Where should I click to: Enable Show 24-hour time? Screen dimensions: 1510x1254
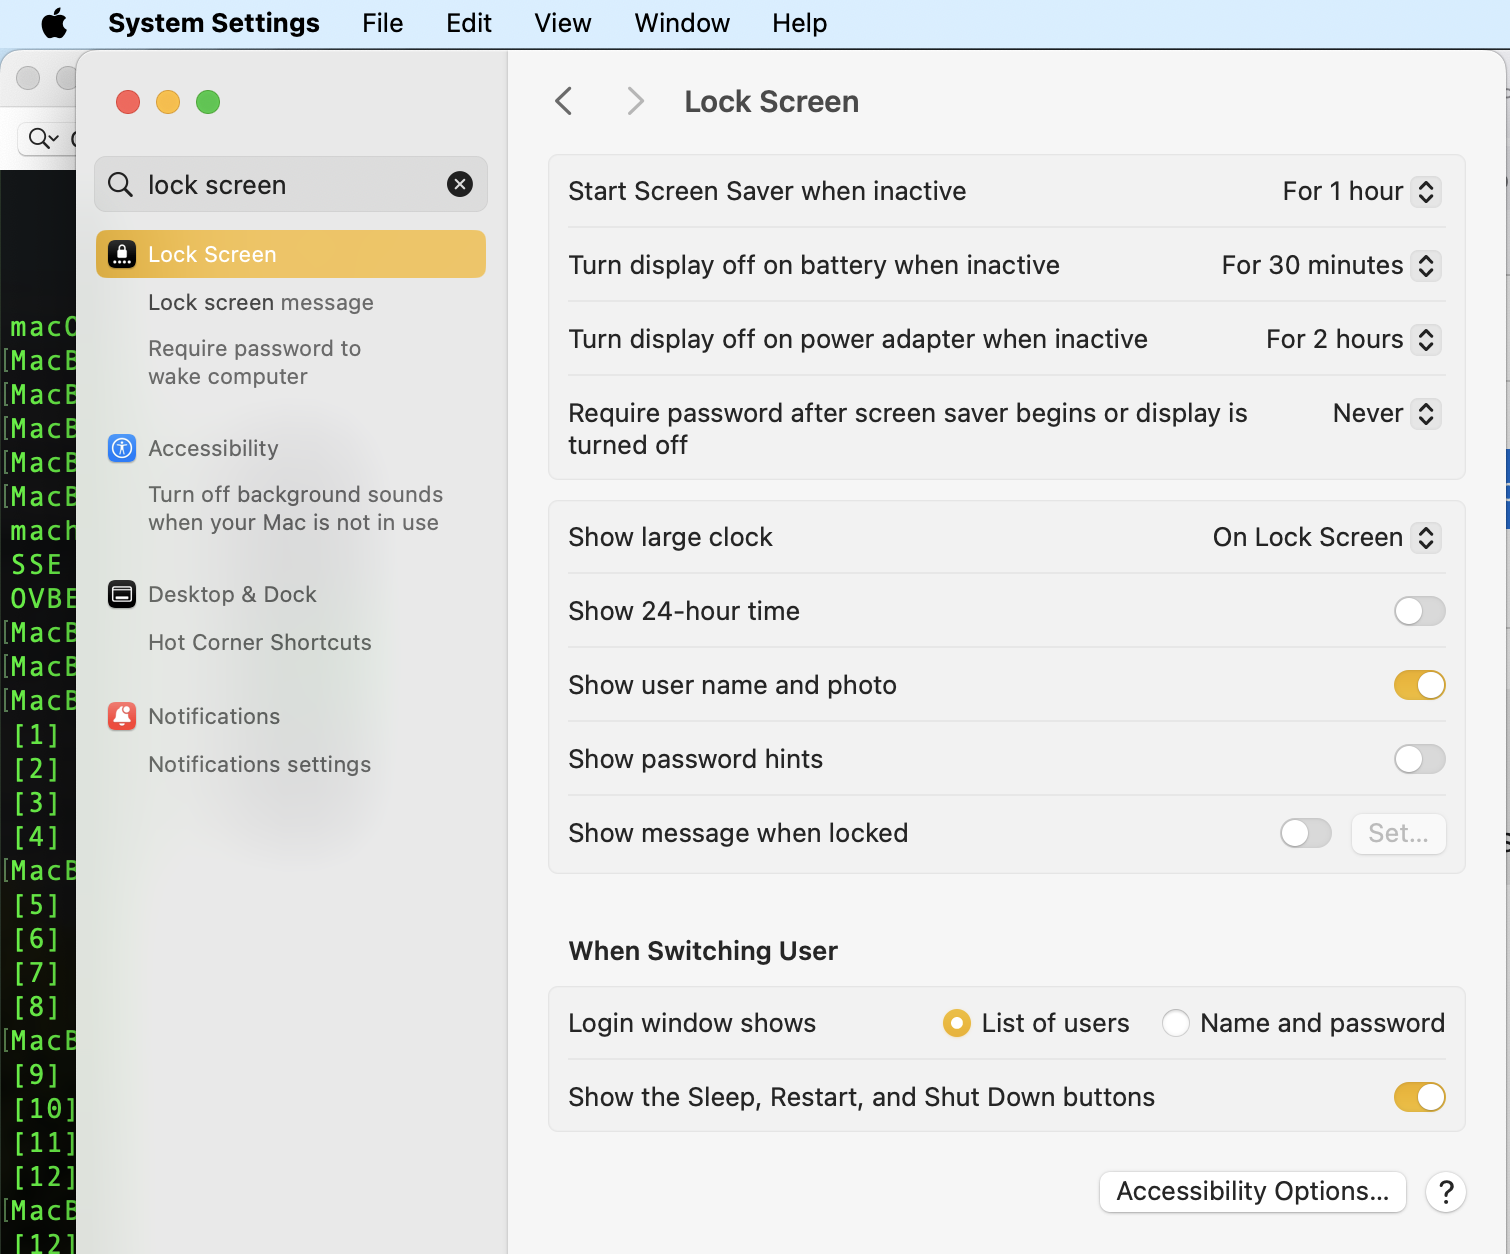pyautogui.click(x=1419, y=611)
